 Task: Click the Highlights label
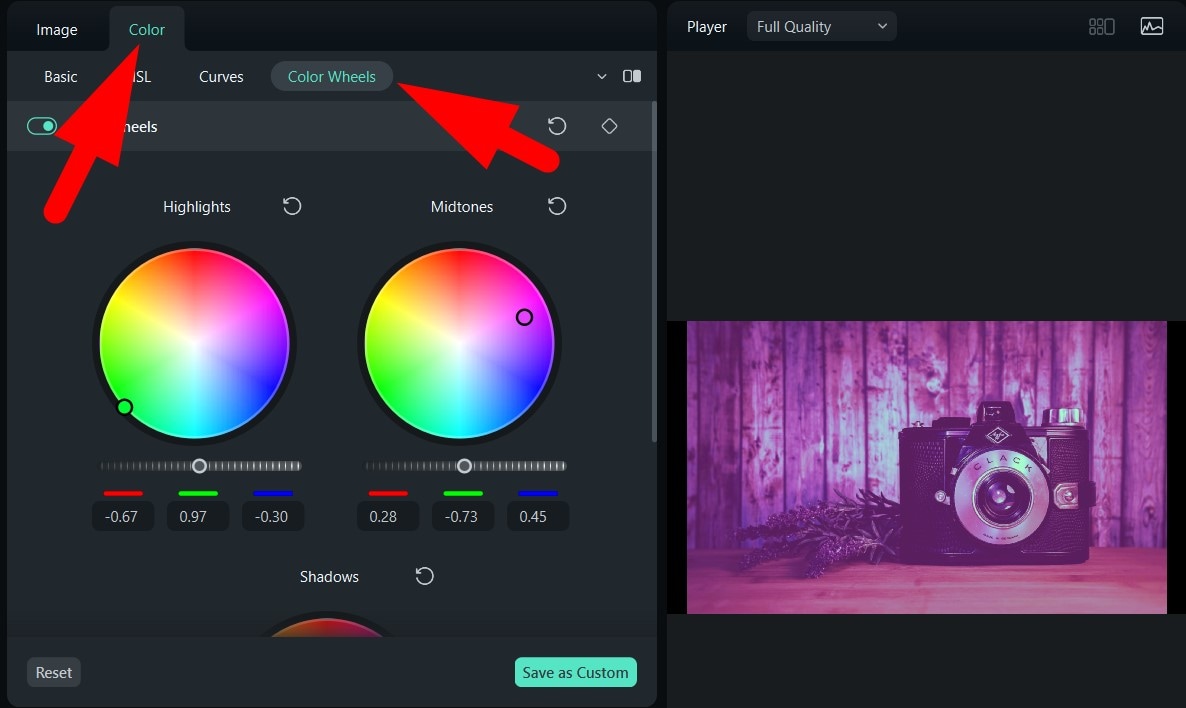[x=197, y=206]
